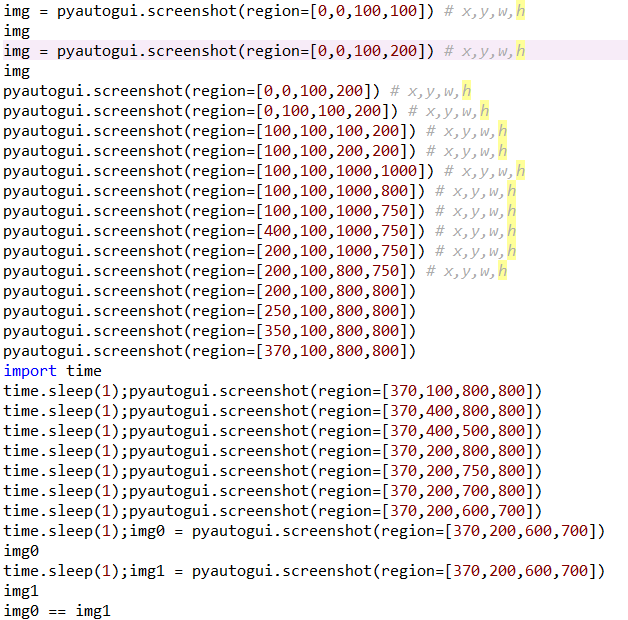Click the lone 'img1' line
Image resolution: width=628 pixels, height=620 pixels.
click(21, 591)
